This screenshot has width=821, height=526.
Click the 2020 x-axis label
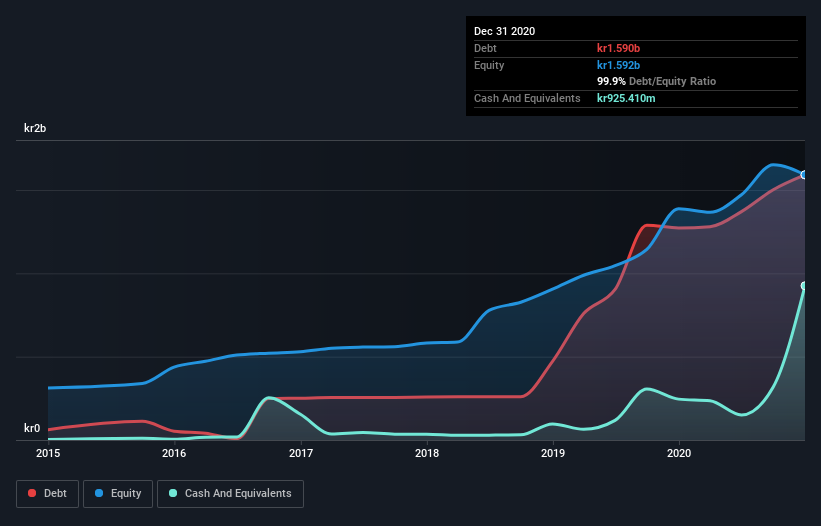pos(679,453)
